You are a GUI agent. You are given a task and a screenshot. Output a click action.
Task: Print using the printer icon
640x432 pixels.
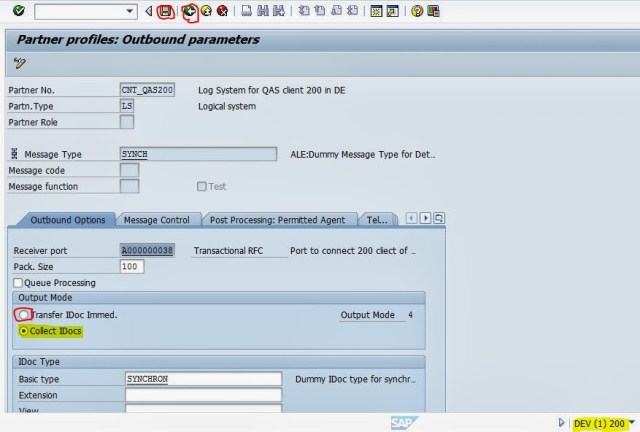pos(247,11)
